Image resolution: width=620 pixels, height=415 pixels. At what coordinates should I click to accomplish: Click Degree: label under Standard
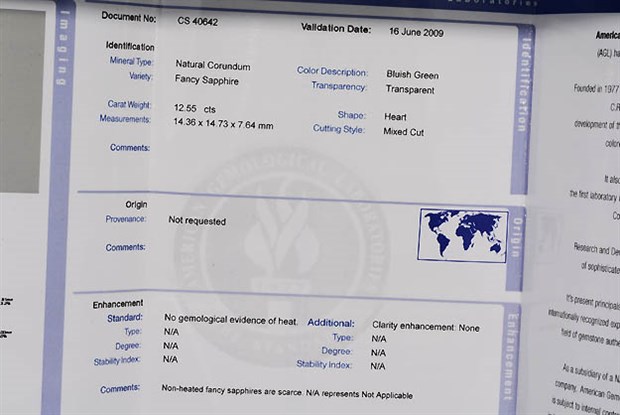point(128,345)
